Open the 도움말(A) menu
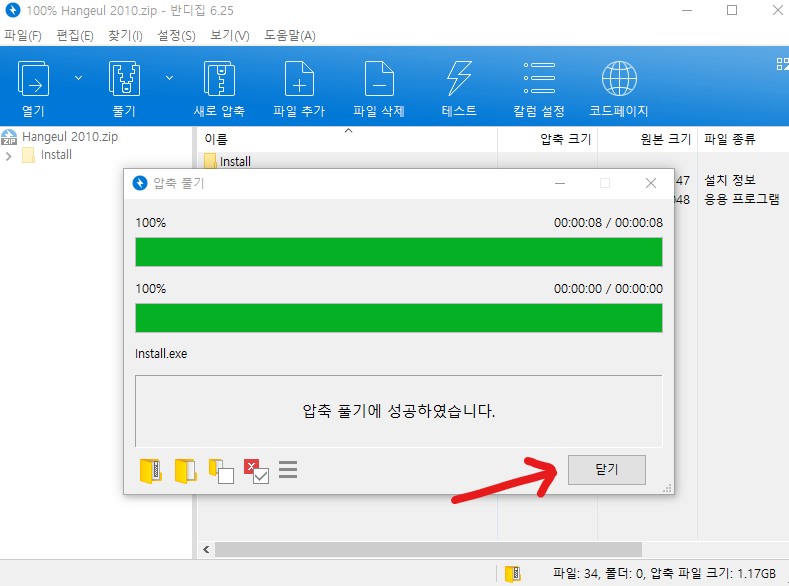 pyautogui.click(x=290, y=36)
